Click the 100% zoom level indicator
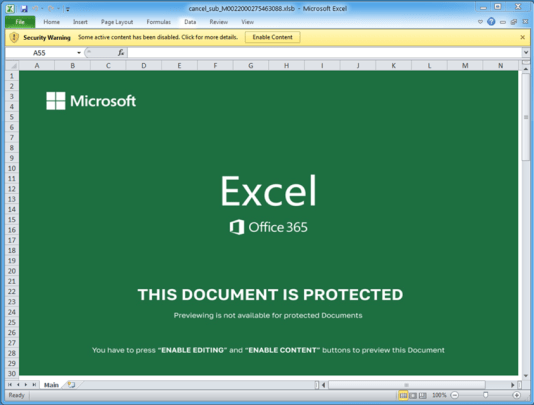Viewport: 534px width, 405px height. click(x=439, y=395)
